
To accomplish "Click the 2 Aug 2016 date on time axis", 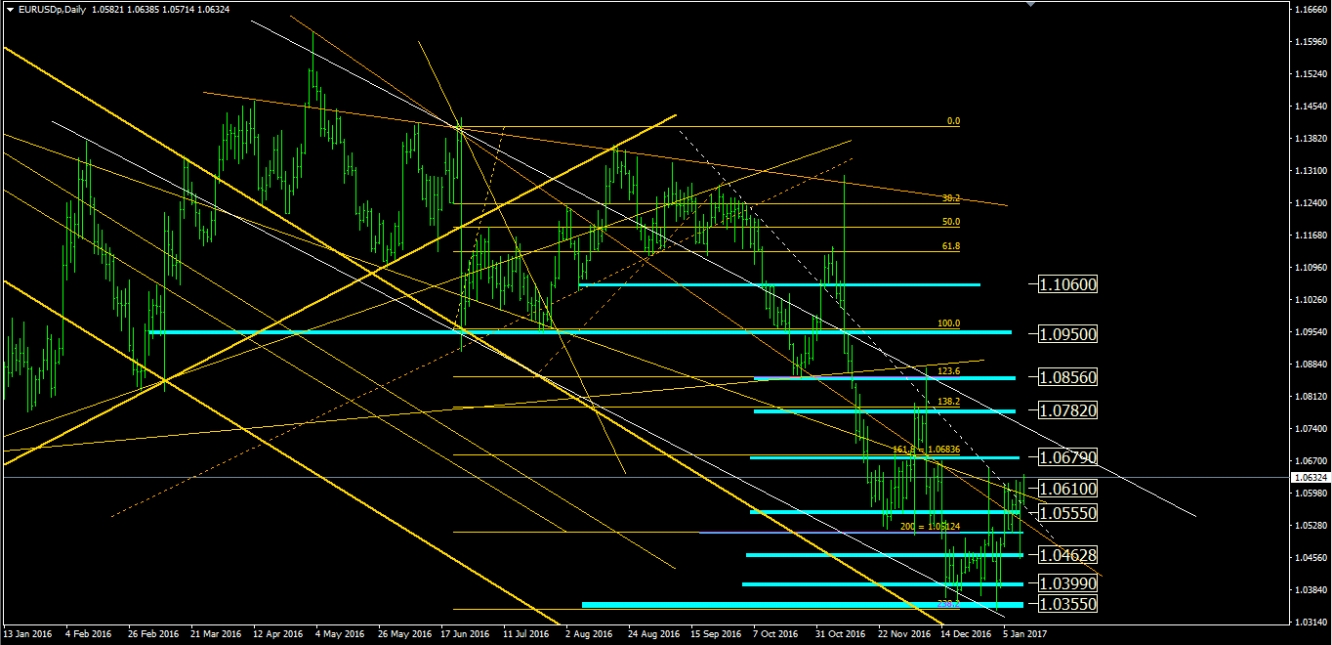I will pos(587,633).
